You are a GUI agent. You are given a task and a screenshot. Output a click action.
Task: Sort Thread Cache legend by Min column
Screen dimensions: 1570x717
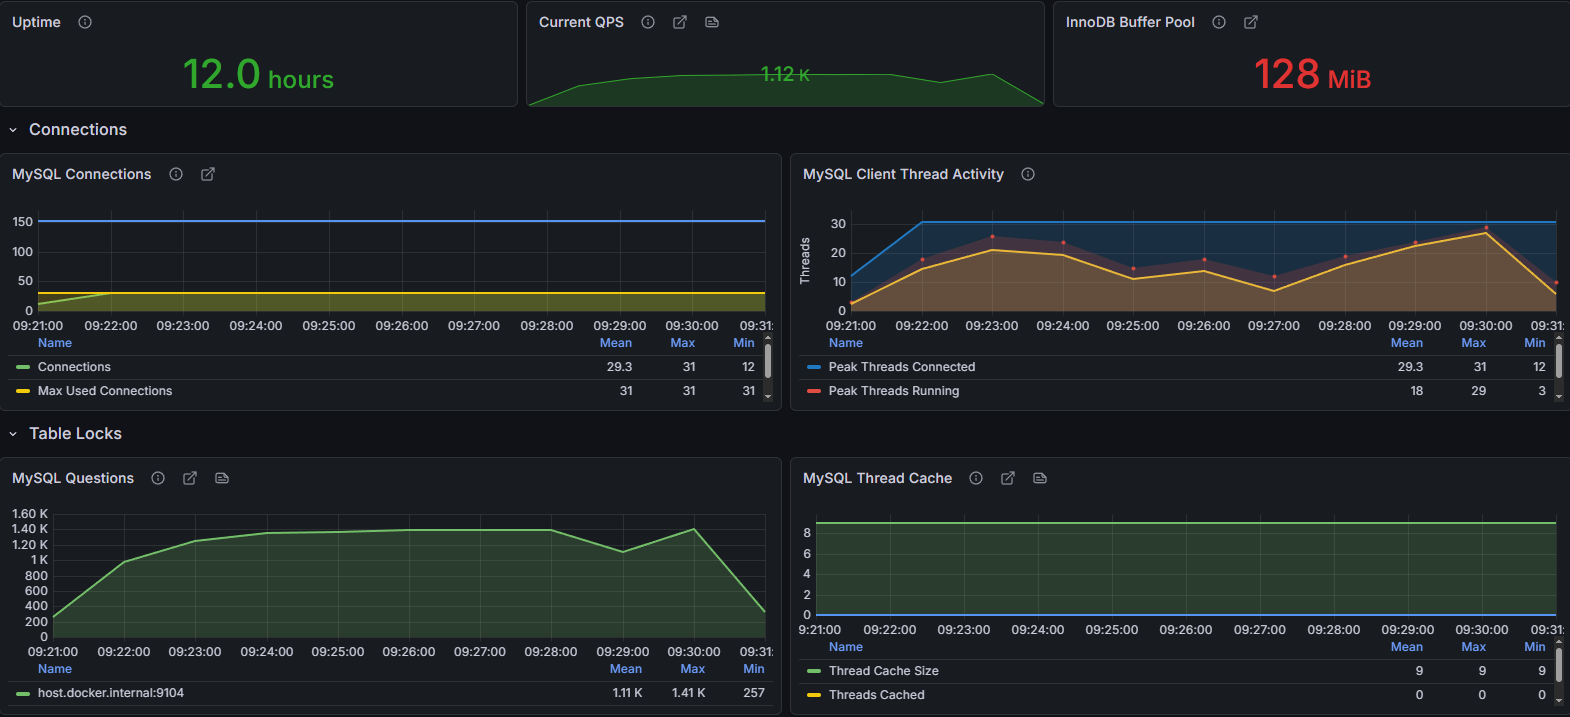[1535, 647]
